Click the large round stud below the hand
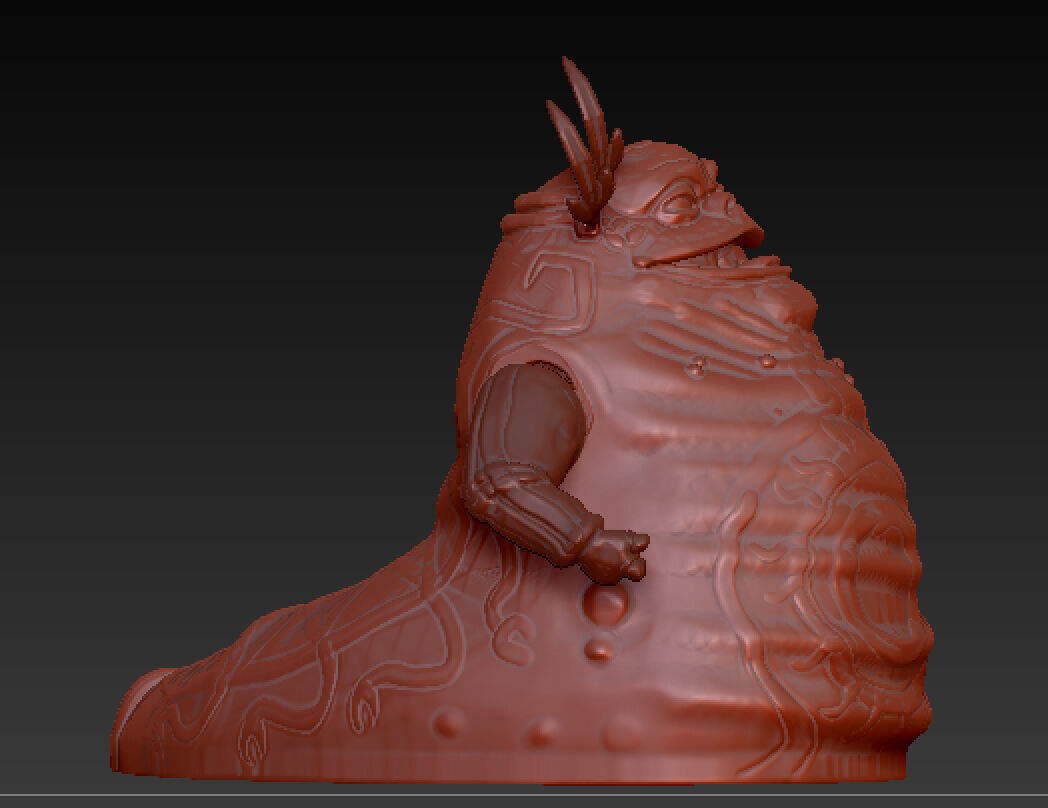Image resolution: width=1048 pixels, height=808 pixels. [x=606, y=603]
